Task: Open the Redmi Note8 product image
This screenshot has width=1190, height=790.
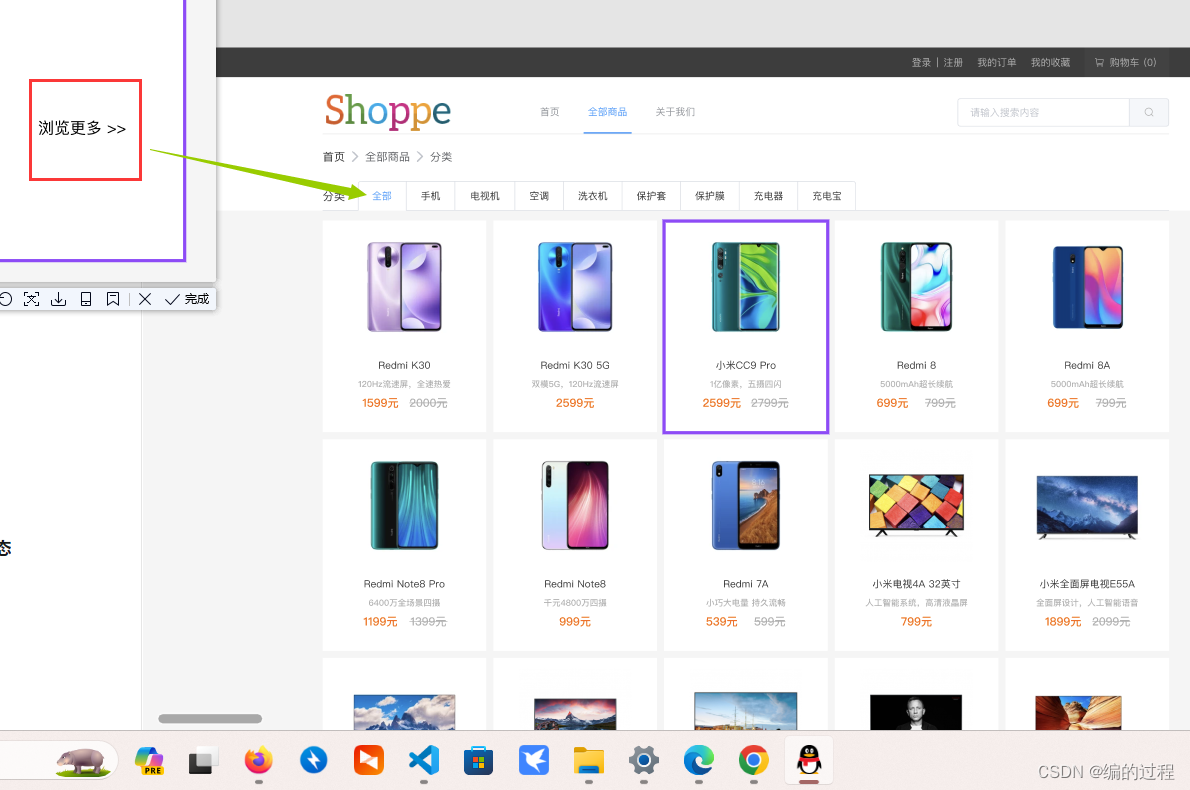Action: 575,505
